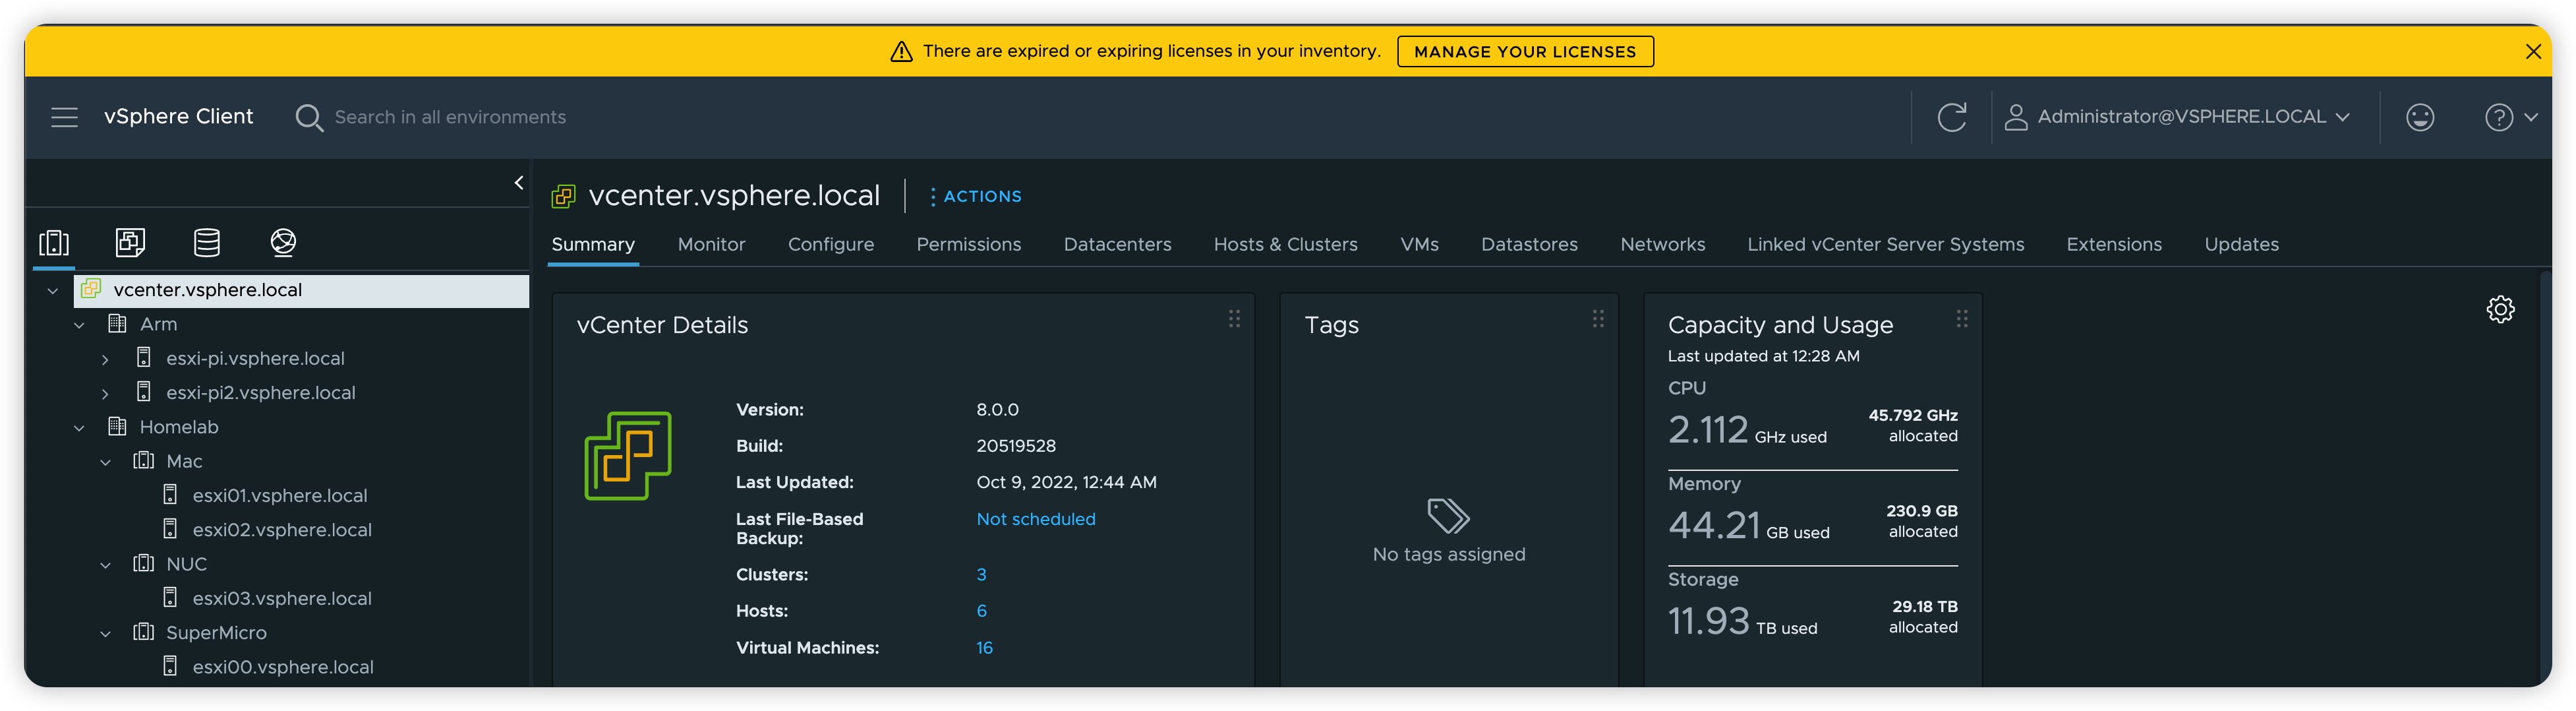Click the vCenter icon beside page title
The image size is (2576, 711).
563,196
